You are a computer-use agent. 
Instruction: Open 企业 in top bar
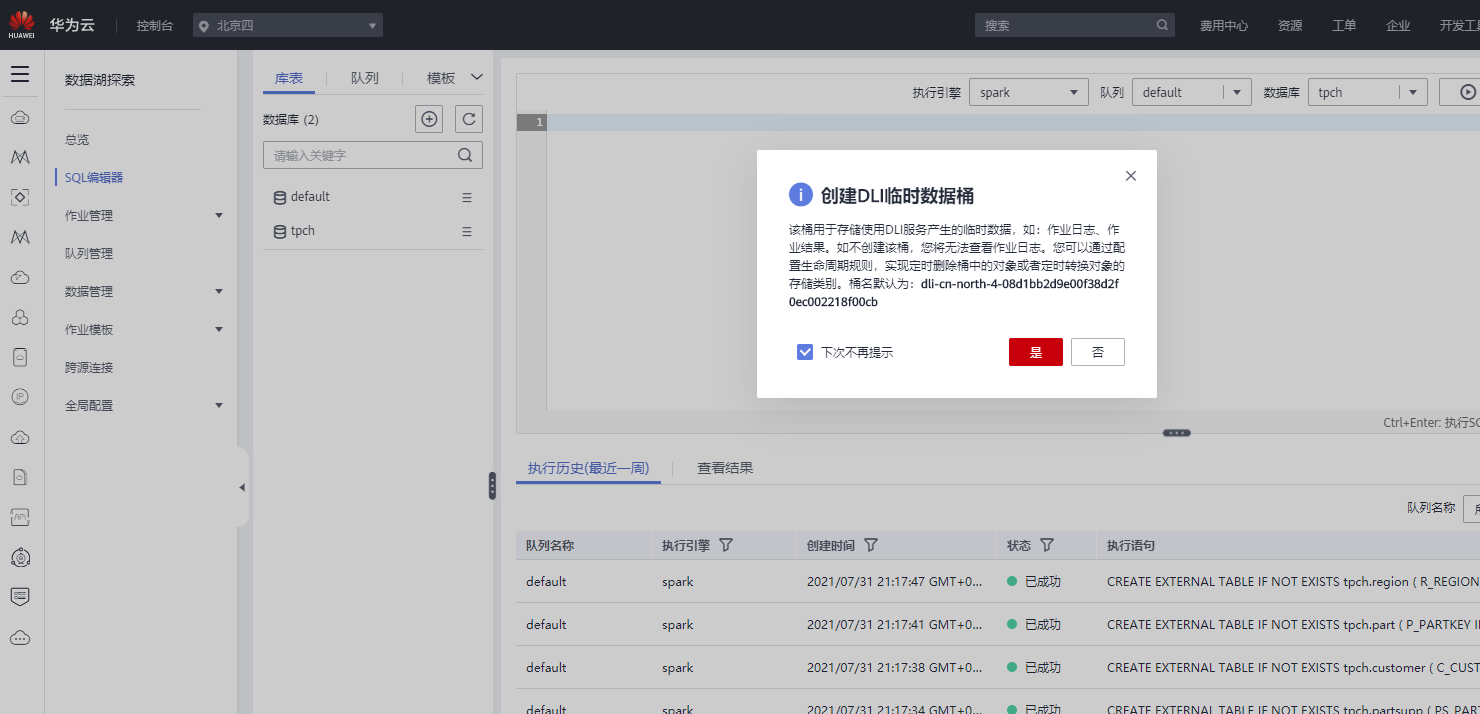1398,26
